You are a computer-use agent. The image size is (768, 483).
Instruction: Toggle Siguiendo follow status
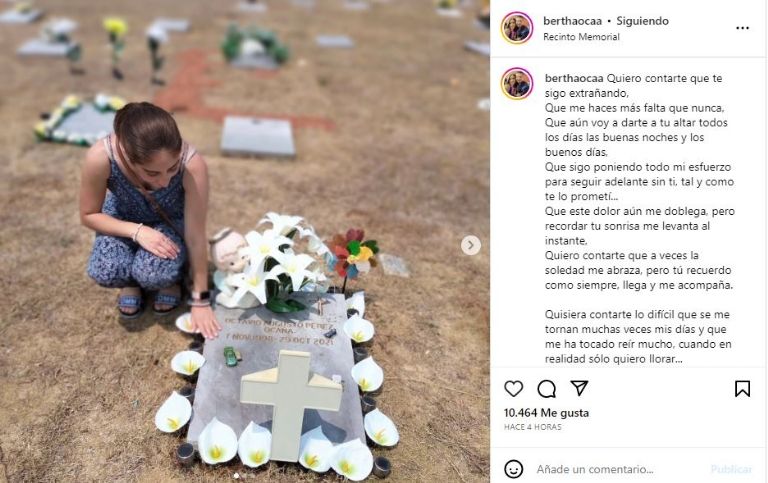pos(642,21)
